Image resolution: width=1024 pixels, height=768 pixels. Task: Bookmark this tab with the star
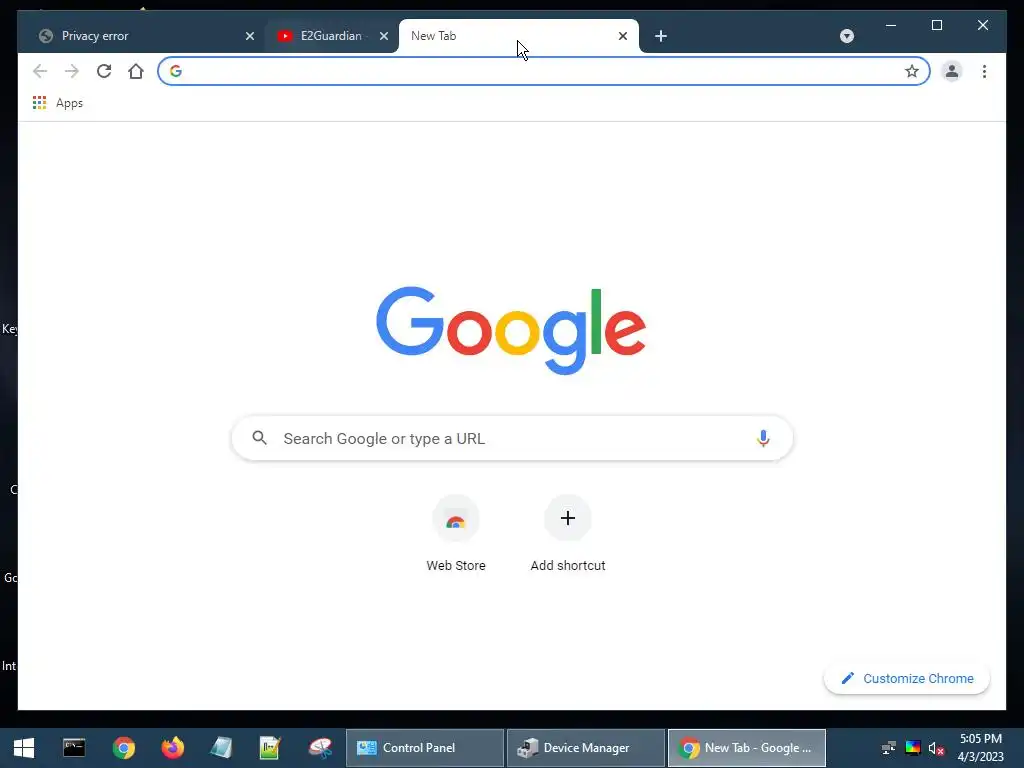pyautogui.click(x=912, y=71)
